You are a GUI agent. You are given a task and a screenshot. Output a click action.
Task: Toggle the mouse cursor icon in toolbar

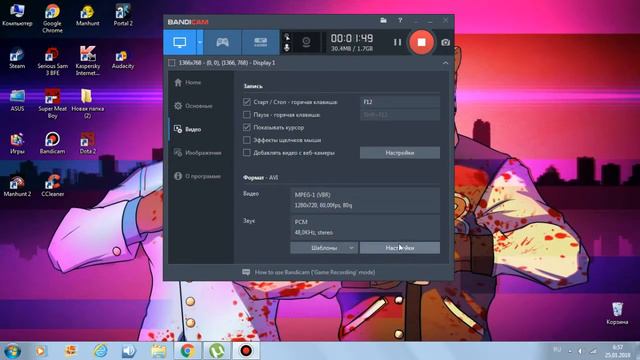[287, 37]
